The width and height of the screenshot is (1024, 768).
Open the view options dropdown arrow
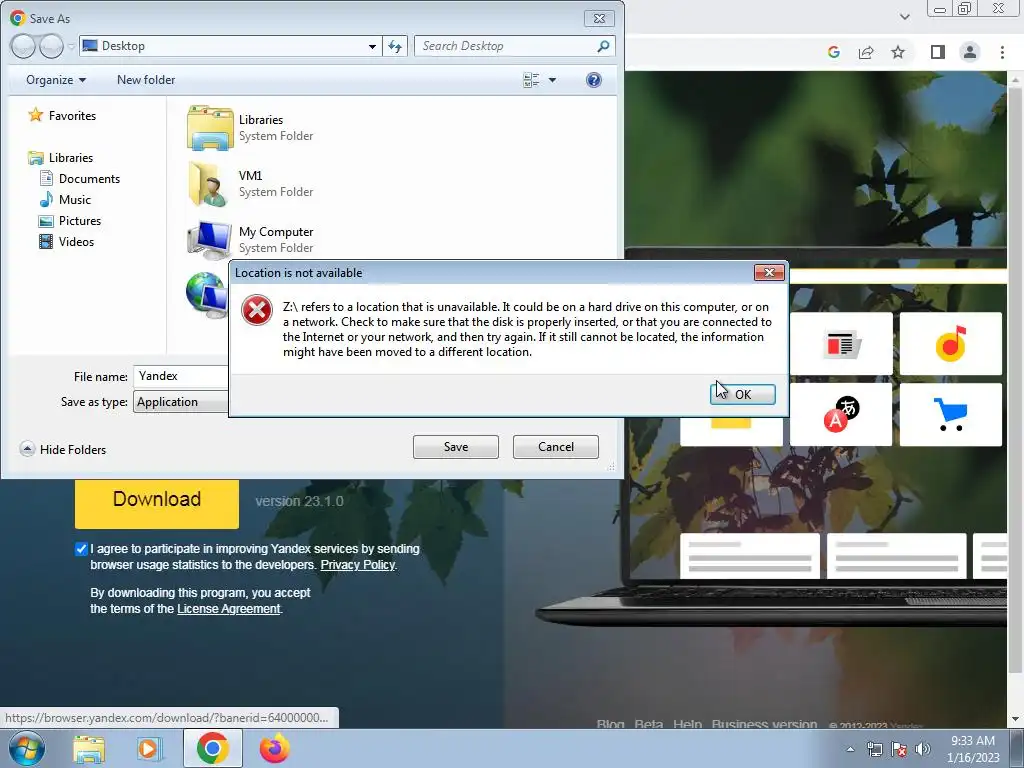552,80
